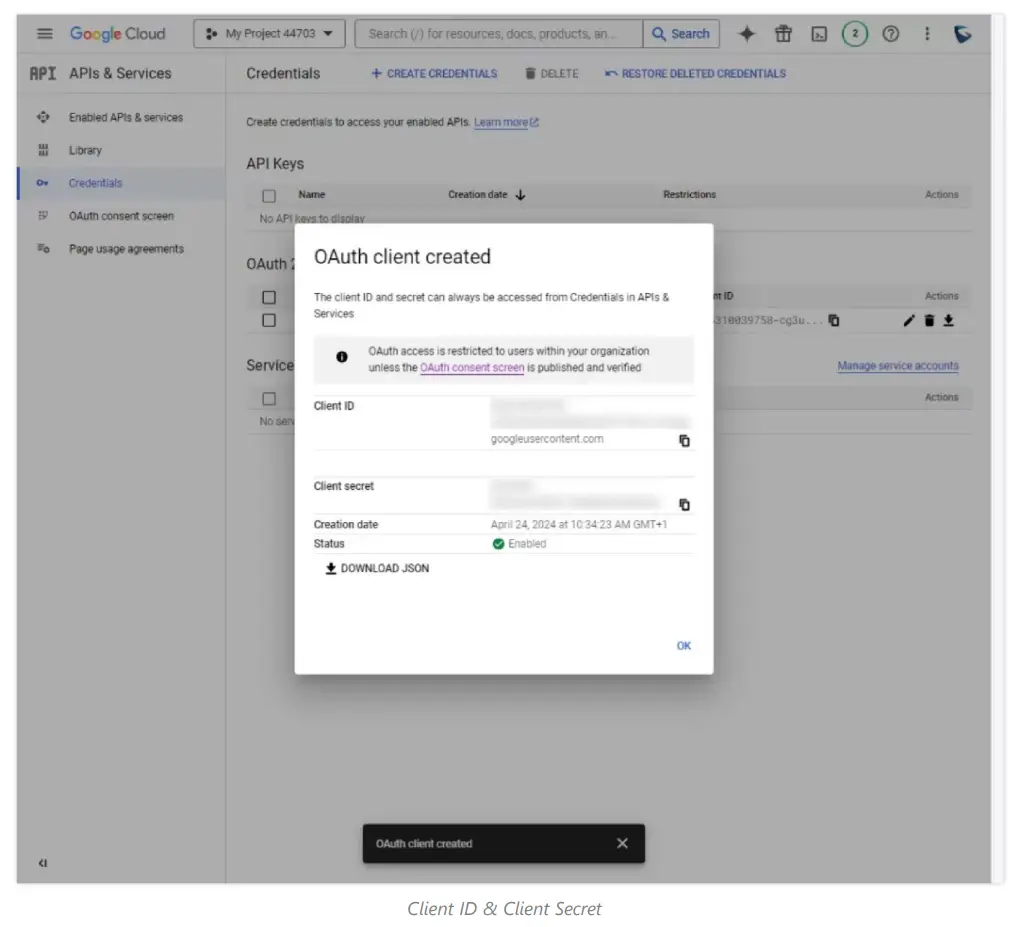Open the OAuth consent screen link in dialog
The image size is (1016, 927).
pos(472,367)
